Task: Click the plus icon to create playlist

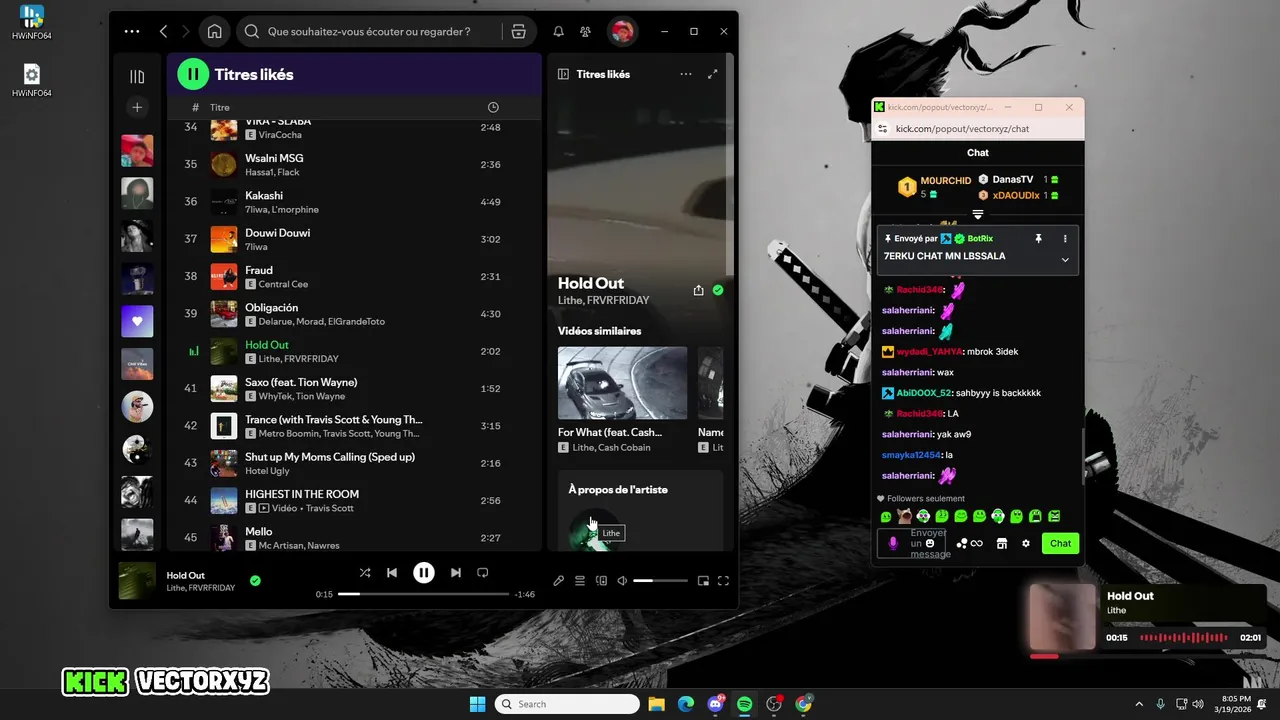Action: pos(137,107)
